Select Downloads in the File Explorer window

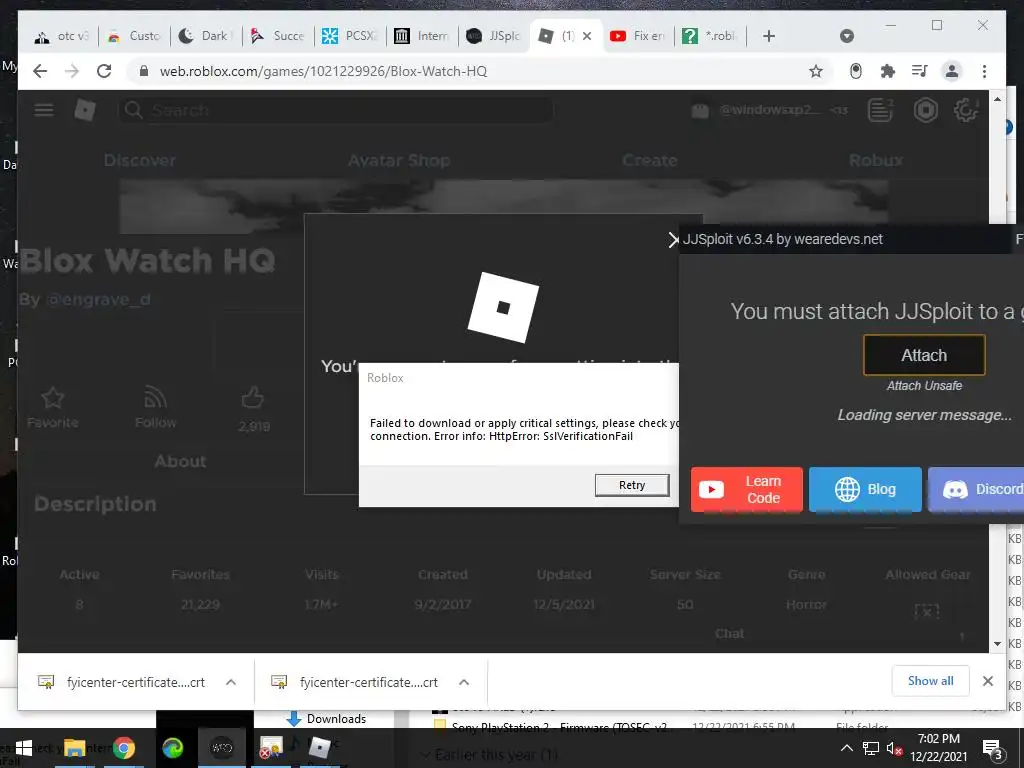point(326,718)
